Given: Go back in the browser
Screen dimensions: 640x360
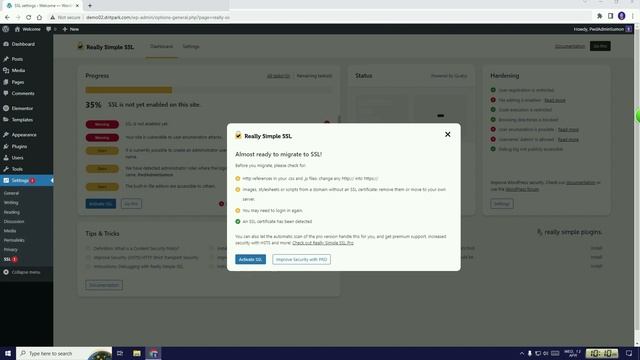Looking at the screenshot, I should (7, 17).
